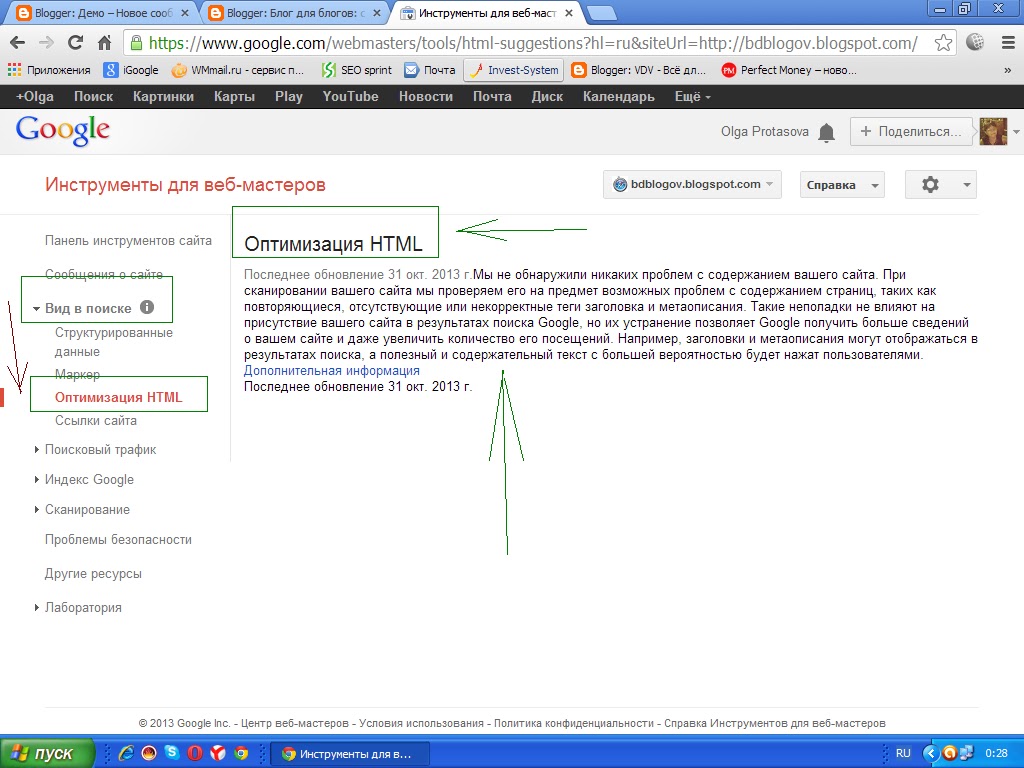Open the iGoogle bookmark

tap(131, 70)
